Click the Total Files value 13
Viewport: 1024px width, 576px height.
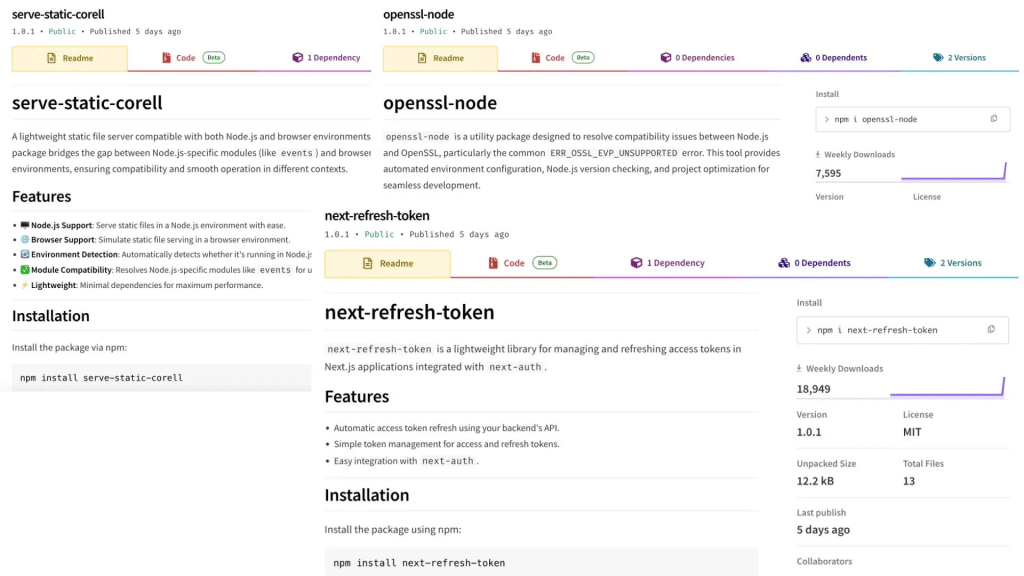point(908,481)
